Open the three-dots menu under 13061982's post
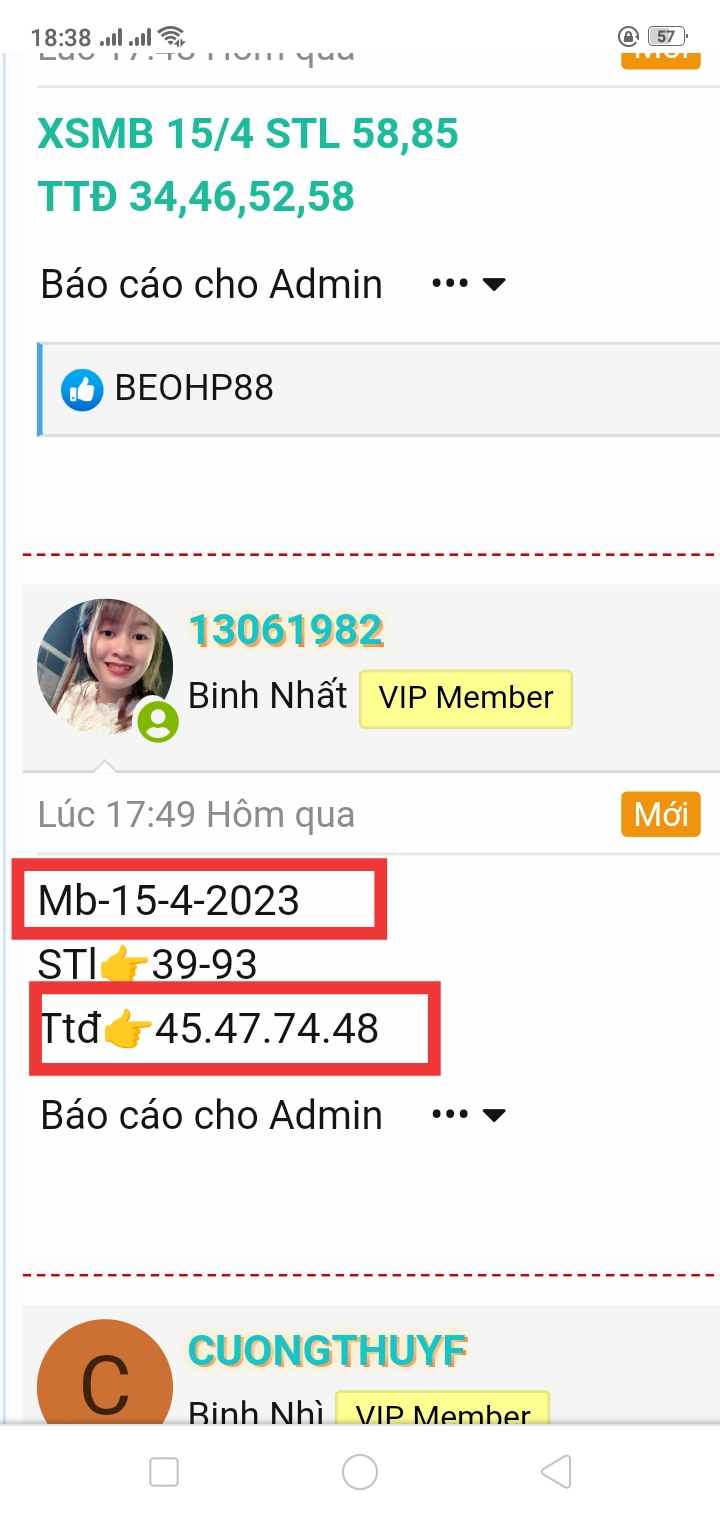The width and height of the screenshot is (720, 1520). pyautogui.click(x=450, y=1114)
